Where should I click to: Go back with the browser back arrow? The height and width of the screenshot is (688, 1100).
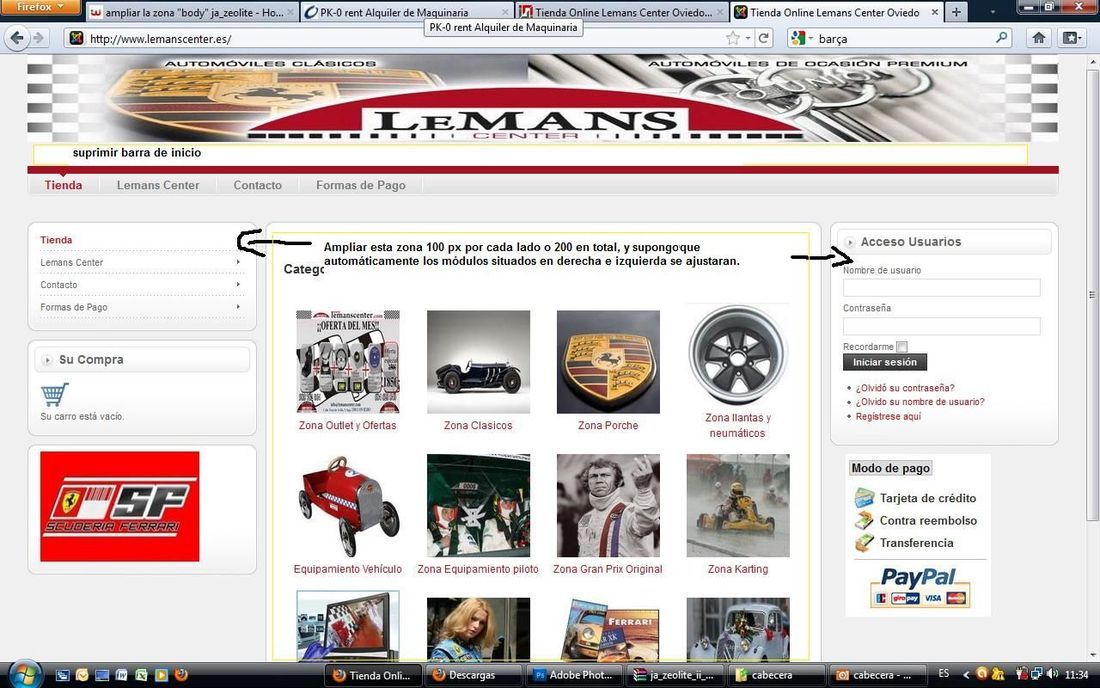pos(17,38)
